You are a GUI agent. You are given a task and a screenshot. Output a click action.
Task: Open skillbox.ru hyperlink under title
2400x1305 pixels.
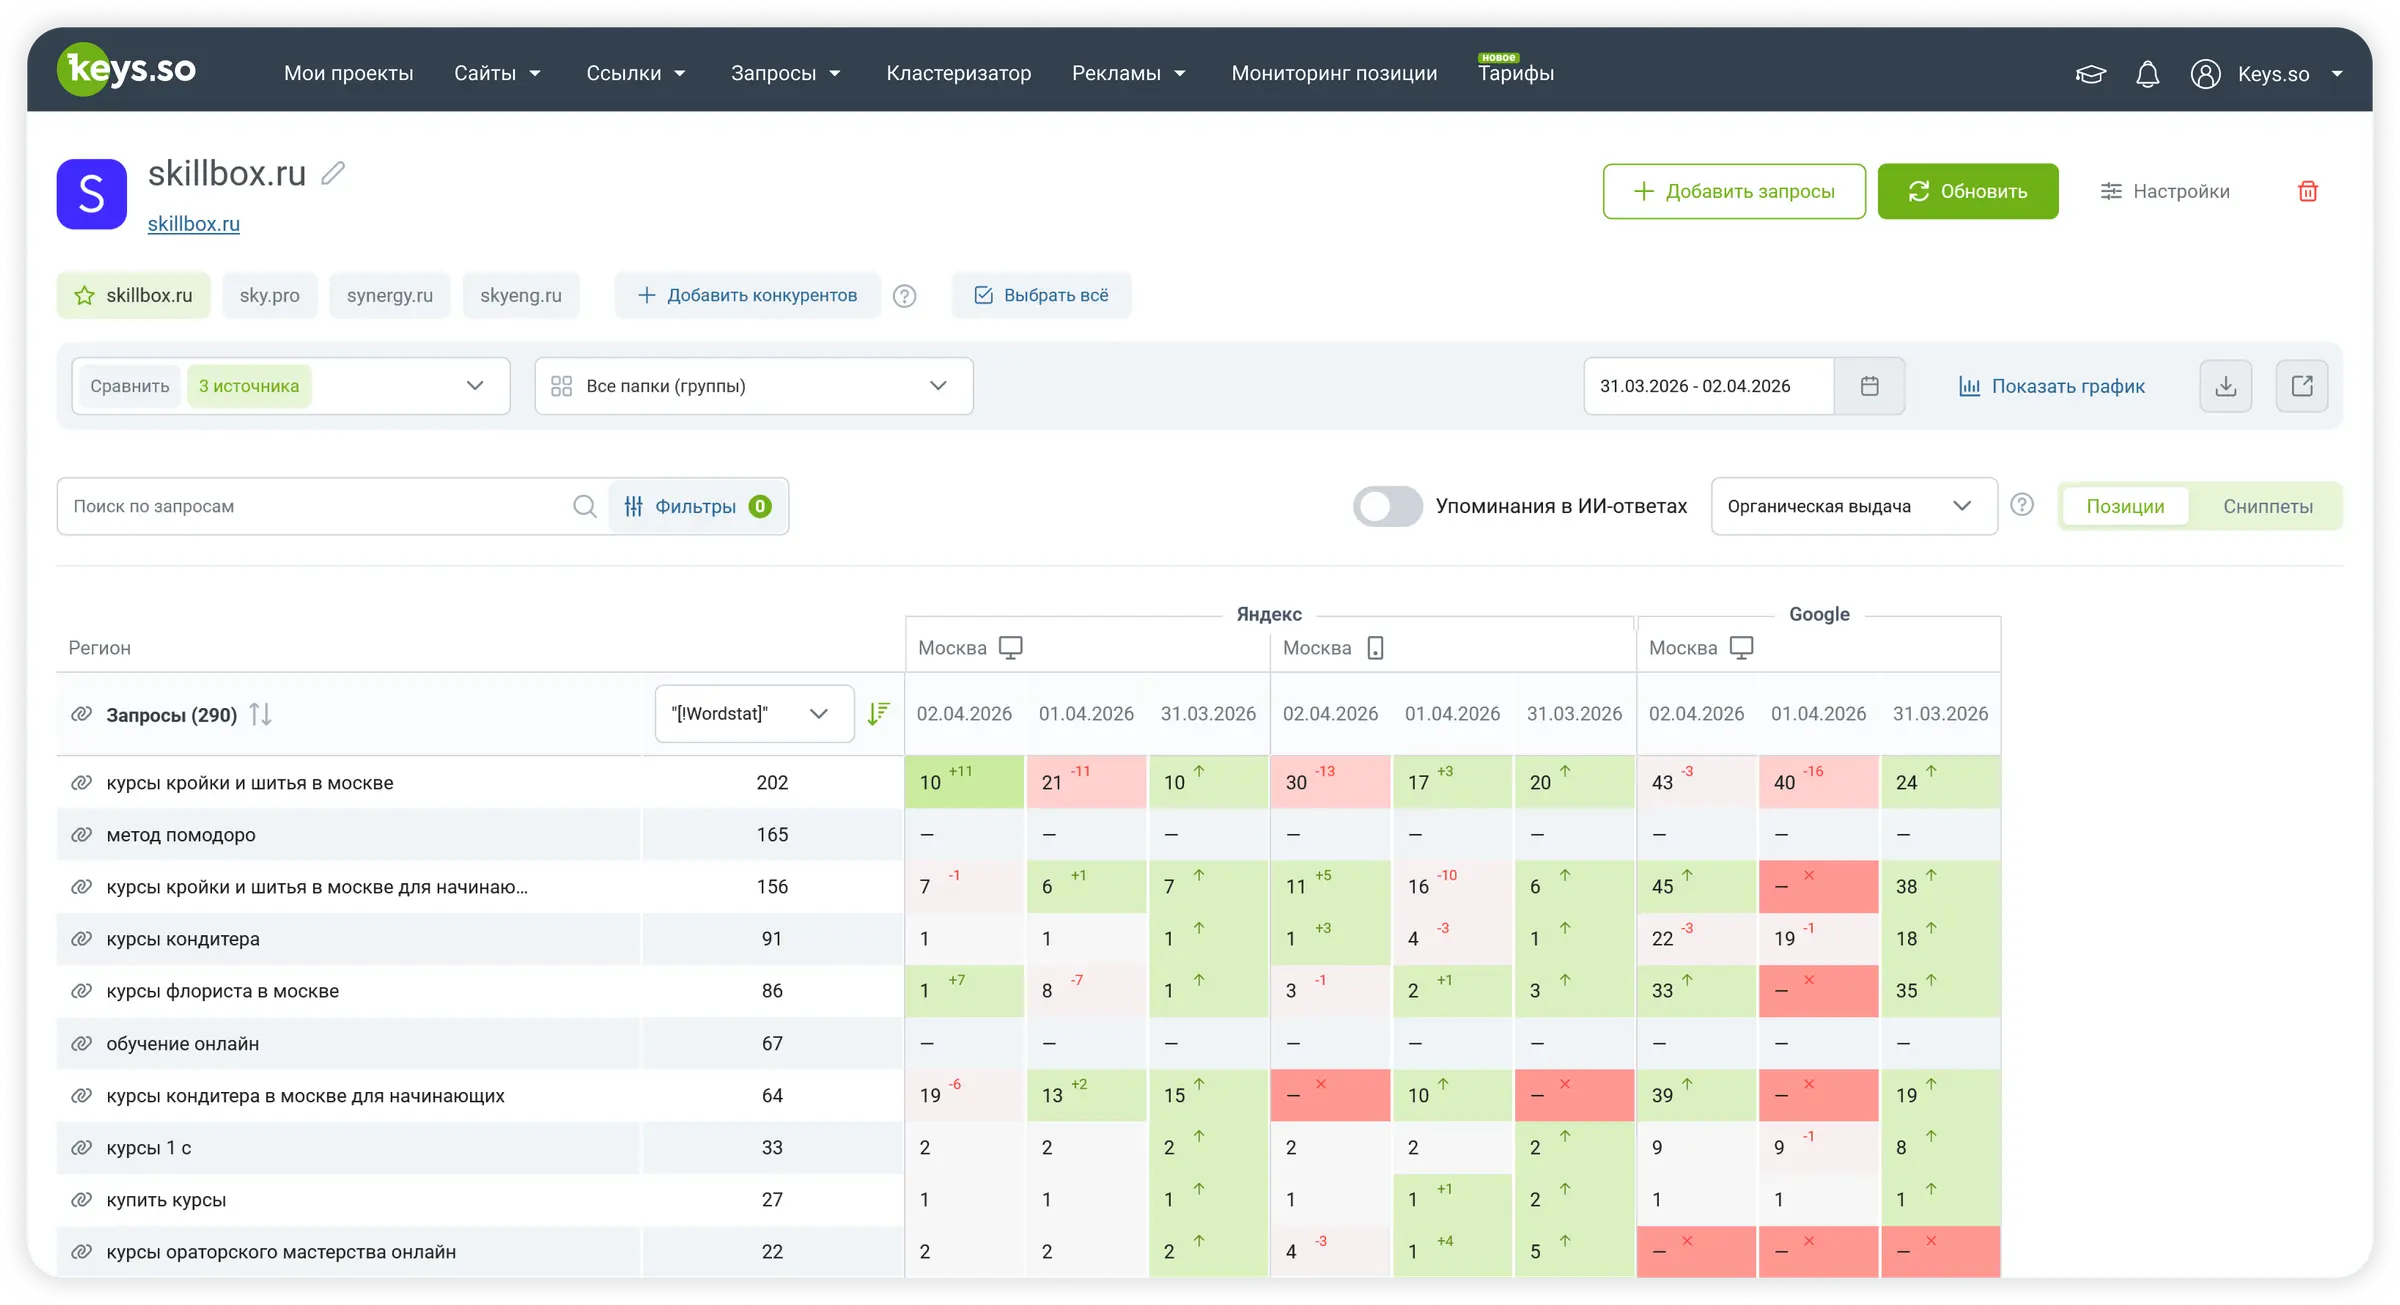[194, 224]
